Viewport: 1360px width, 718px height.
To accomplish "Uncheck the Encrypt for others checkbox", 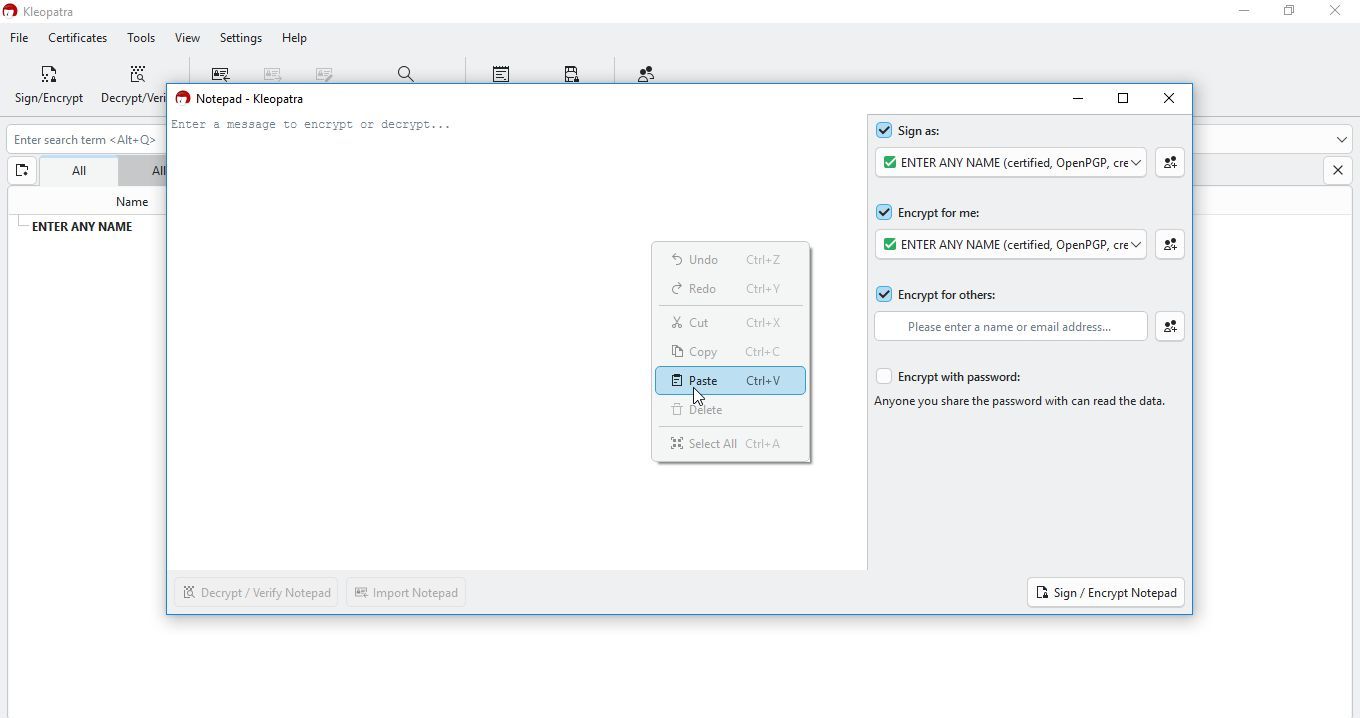I will (x=884, y=295).
